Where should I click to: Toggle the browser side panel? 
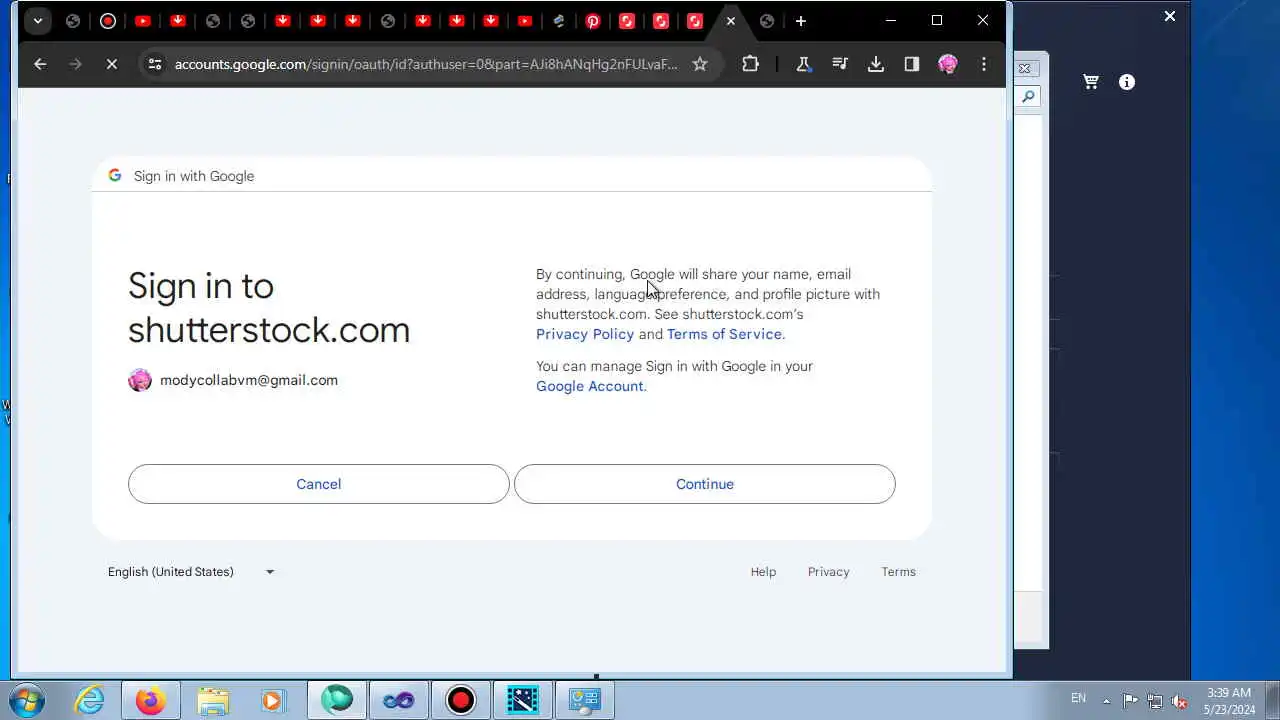point(911,64)
